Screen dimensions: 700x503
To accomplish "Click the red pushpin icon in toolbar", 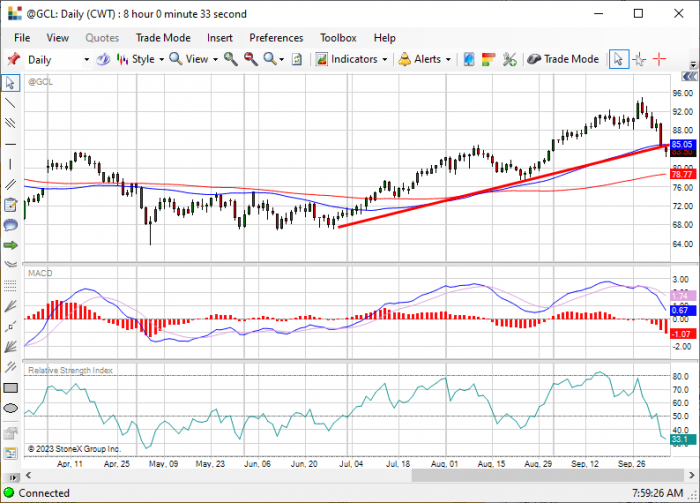I will [13, 59].
